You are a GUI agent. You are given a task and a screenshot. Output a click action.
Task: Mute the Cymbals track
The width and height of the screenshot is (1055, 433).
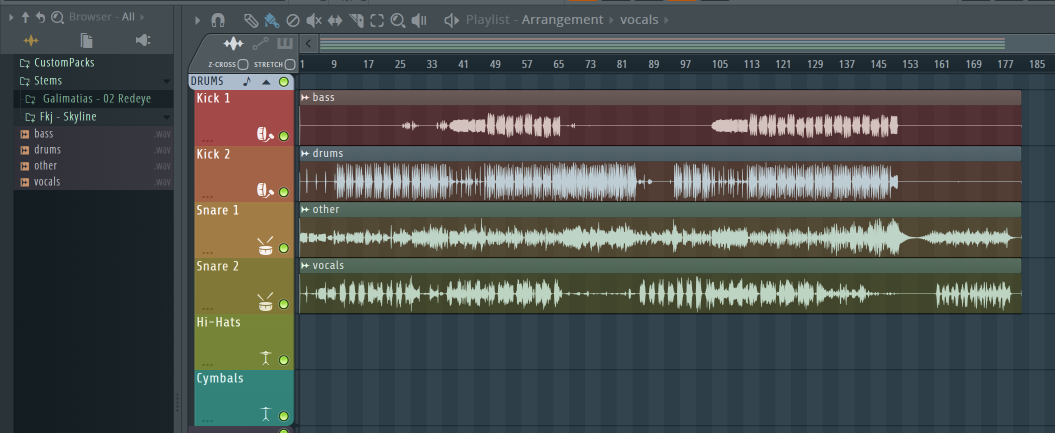(283, 416)
